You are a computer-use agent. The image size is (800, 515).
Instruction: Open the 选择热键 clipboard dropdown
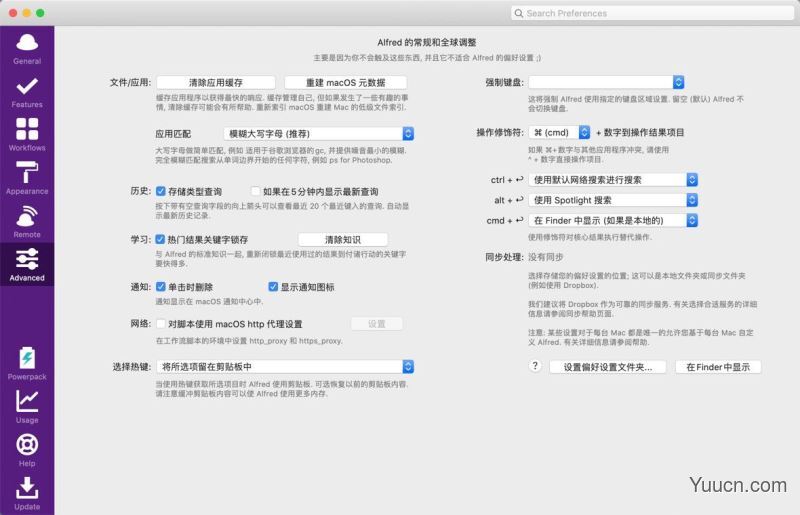(x=285, y=366)
